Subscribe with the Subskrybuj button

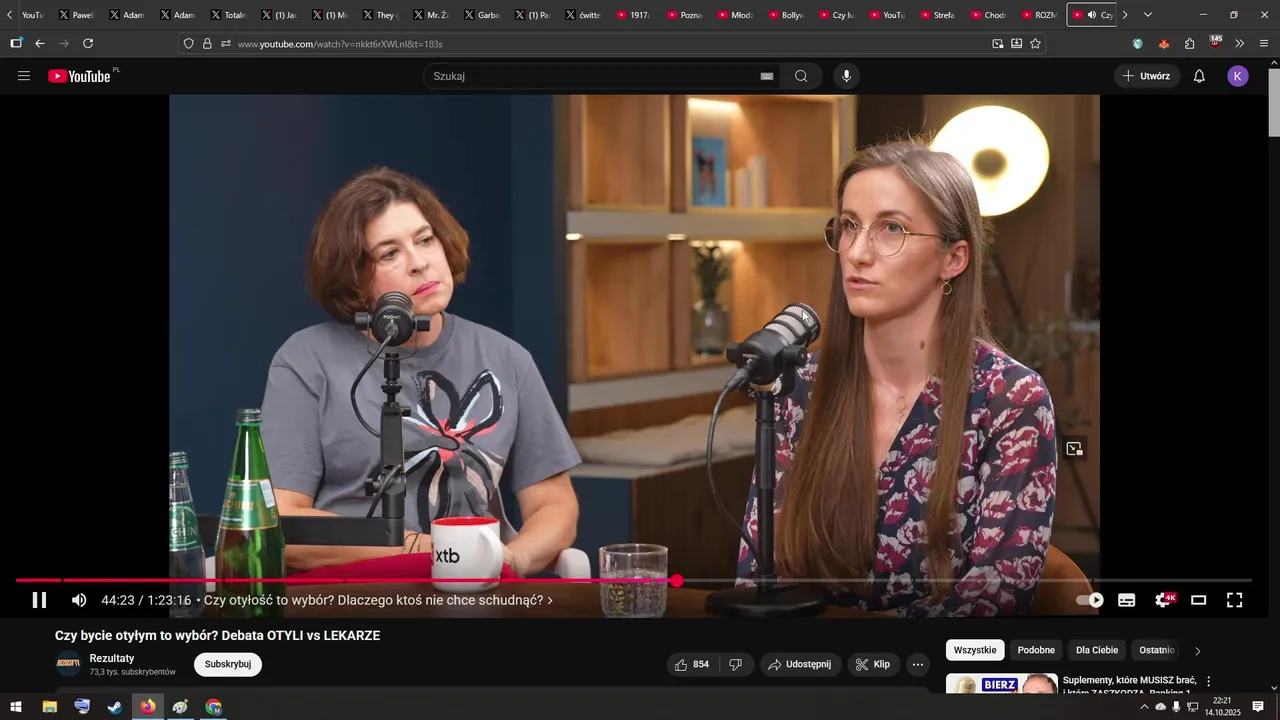pos(228,664)
